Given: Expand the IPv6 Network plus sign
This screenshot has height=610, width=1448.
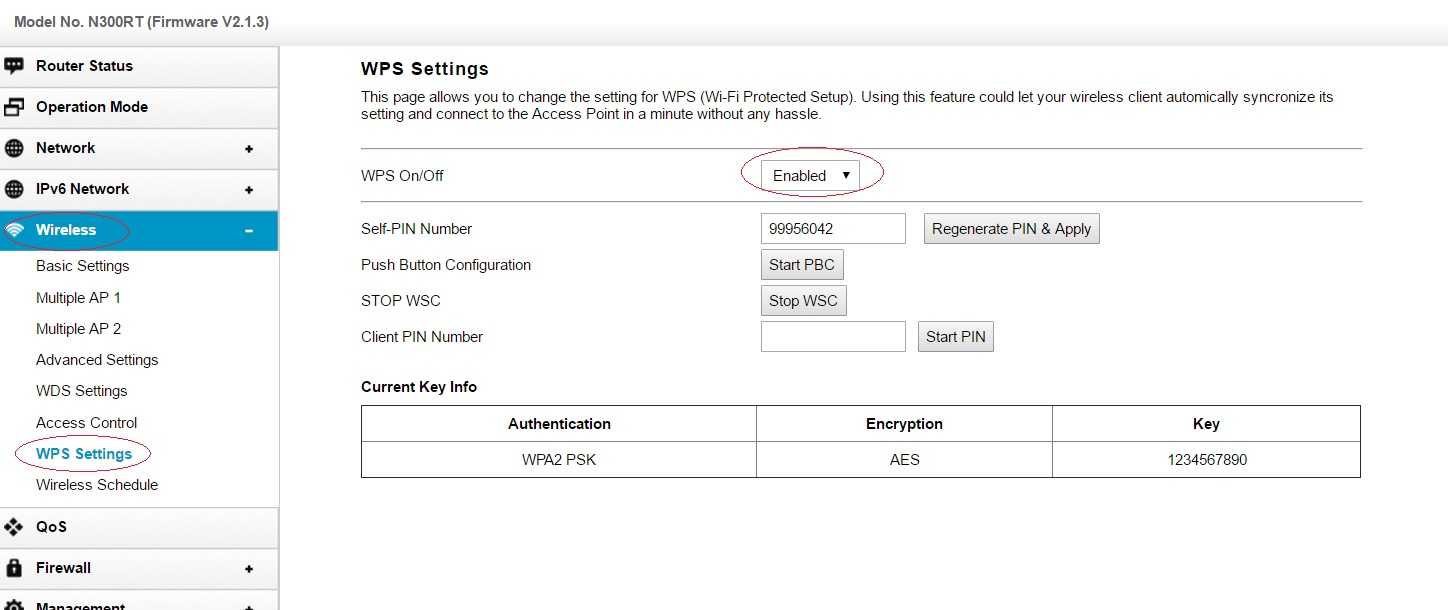Looking at the screenshot, I should (x=249, y=190).
